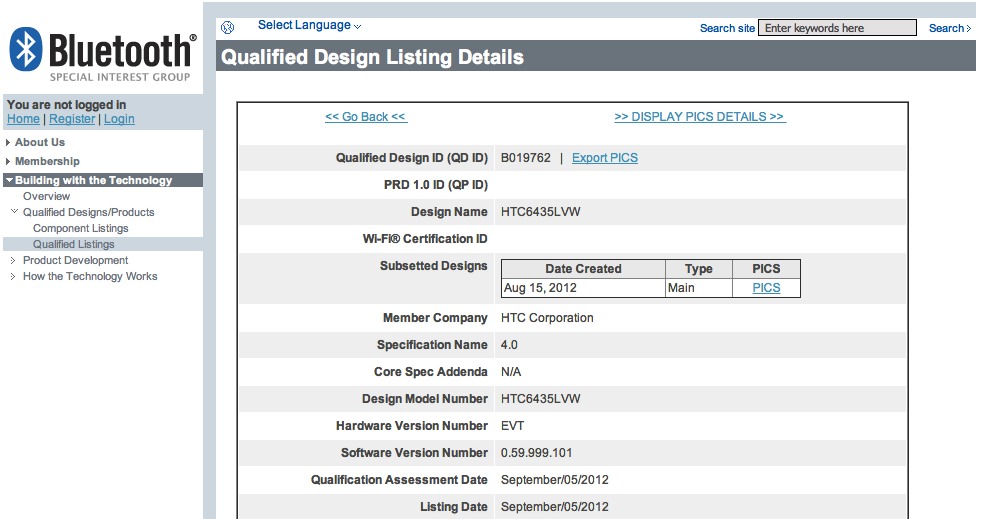Click the globe icon beside Select Language

point(227,27)
